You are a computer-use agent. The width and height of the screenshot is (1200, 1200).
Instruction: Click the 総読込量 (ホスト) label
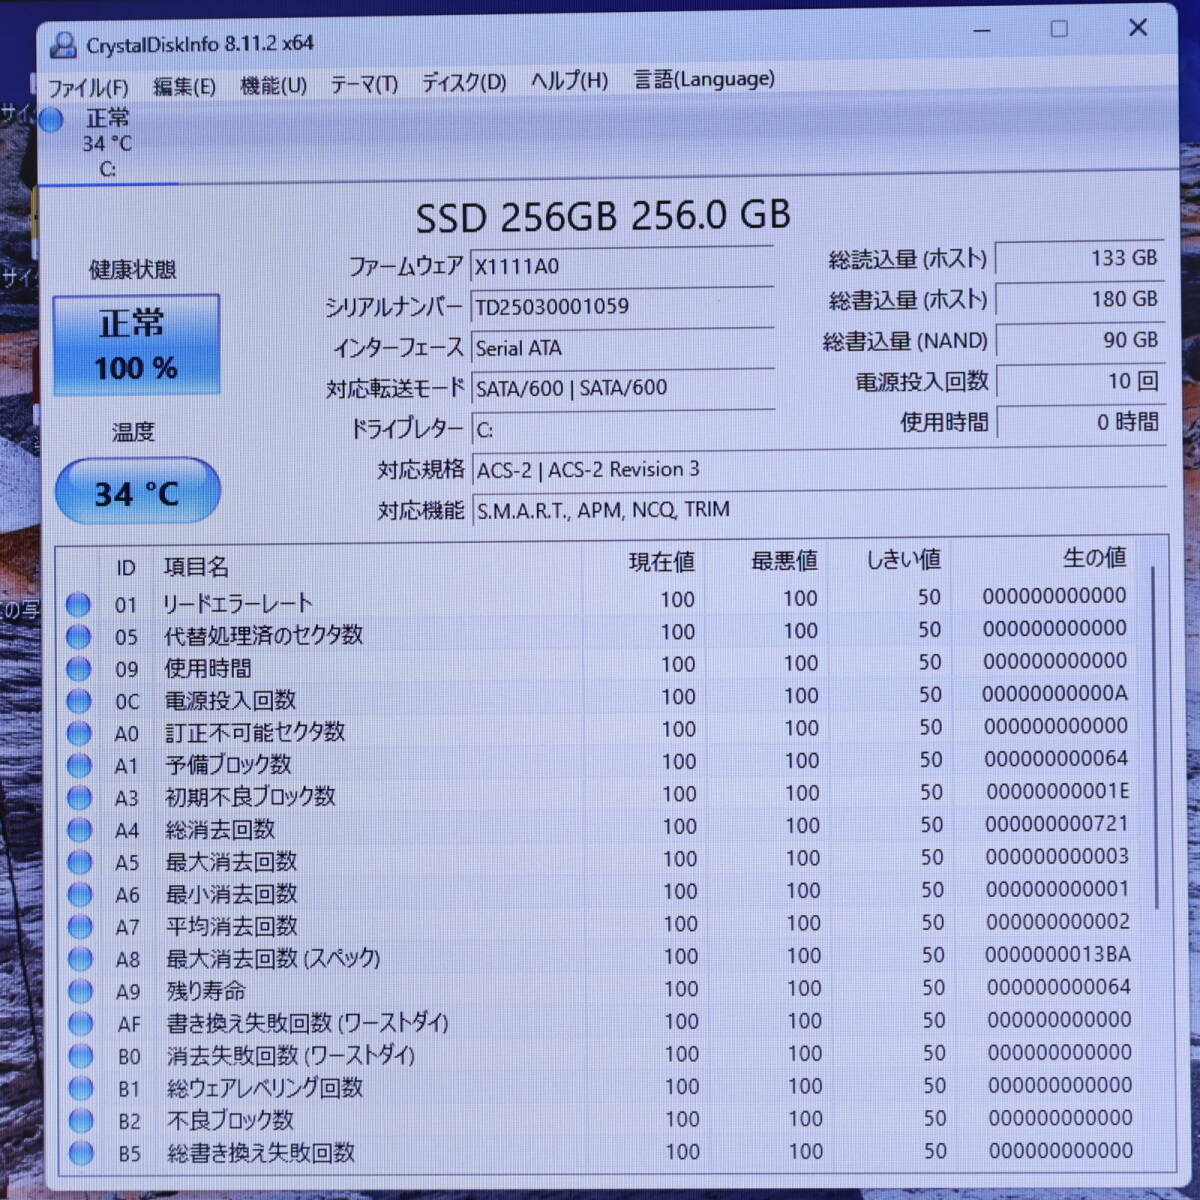(907, 260)
